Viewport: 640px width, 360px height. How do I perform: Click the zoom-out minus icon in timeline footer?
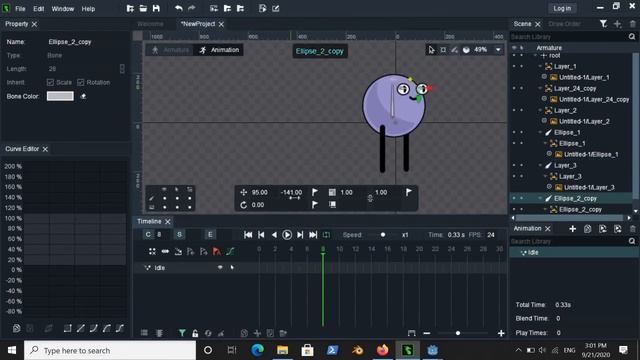427,333
